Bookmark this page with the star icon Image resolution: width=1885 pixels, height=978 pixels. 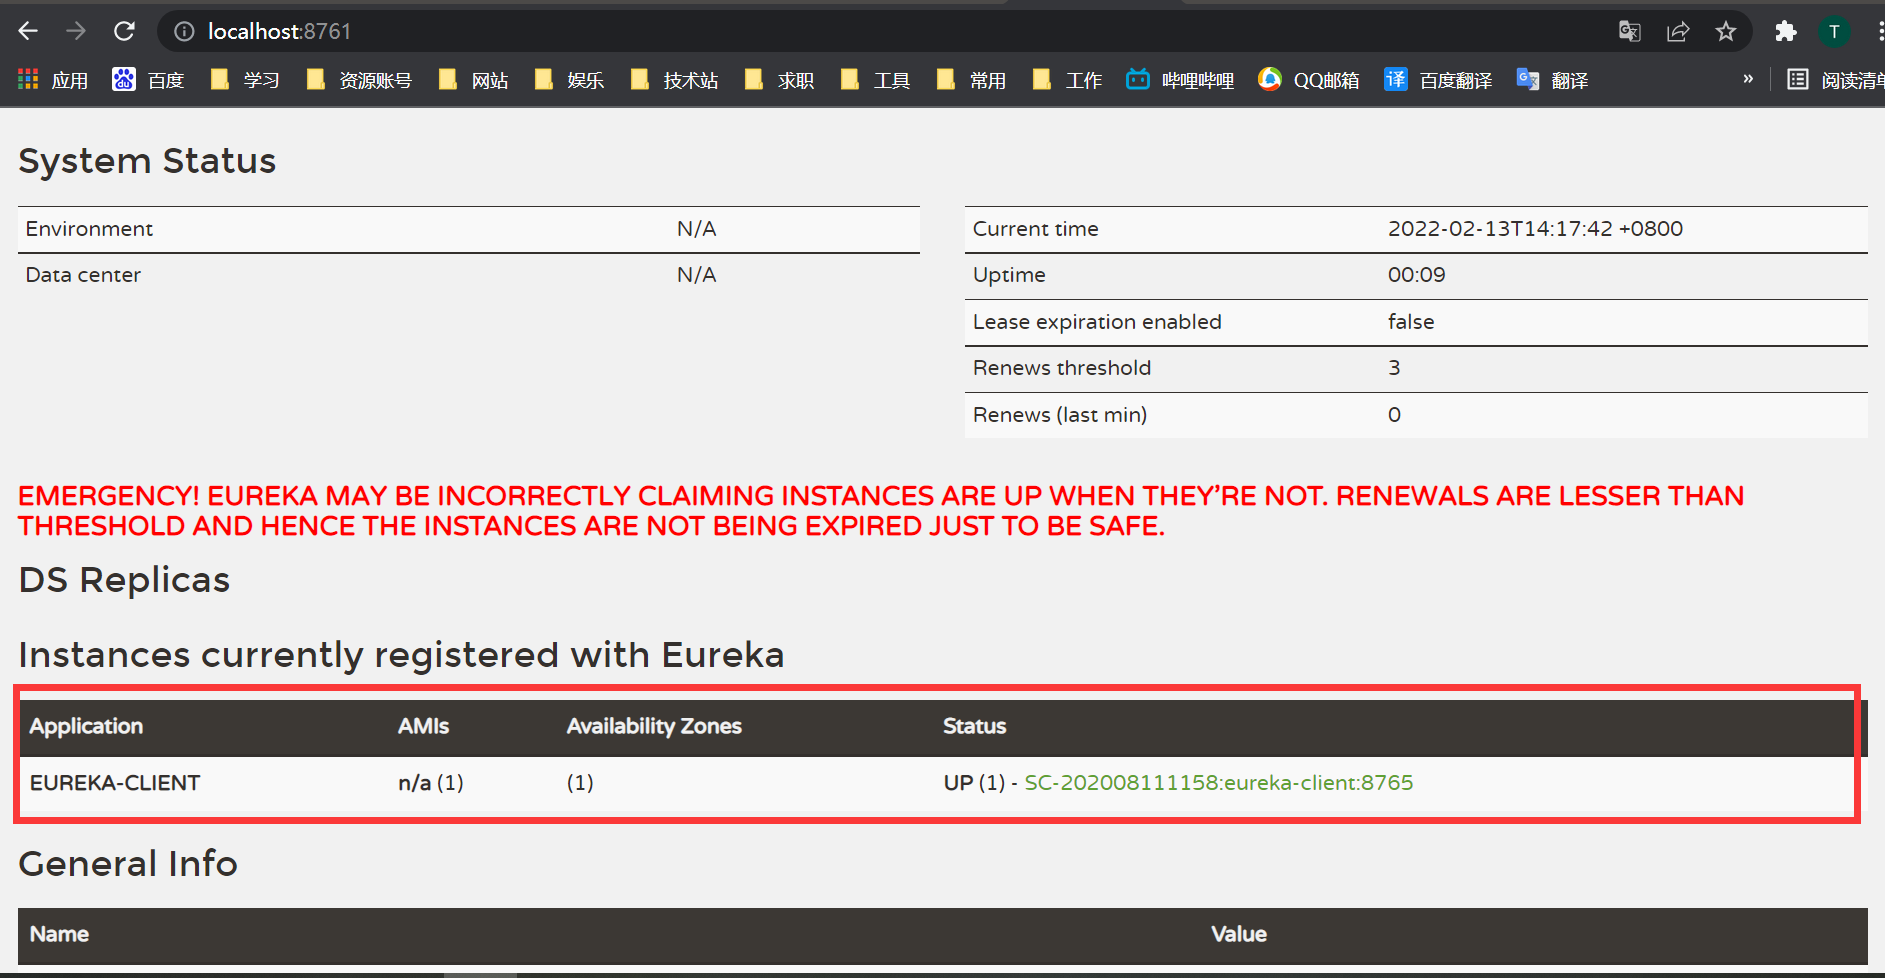(x=1726, y=32)
